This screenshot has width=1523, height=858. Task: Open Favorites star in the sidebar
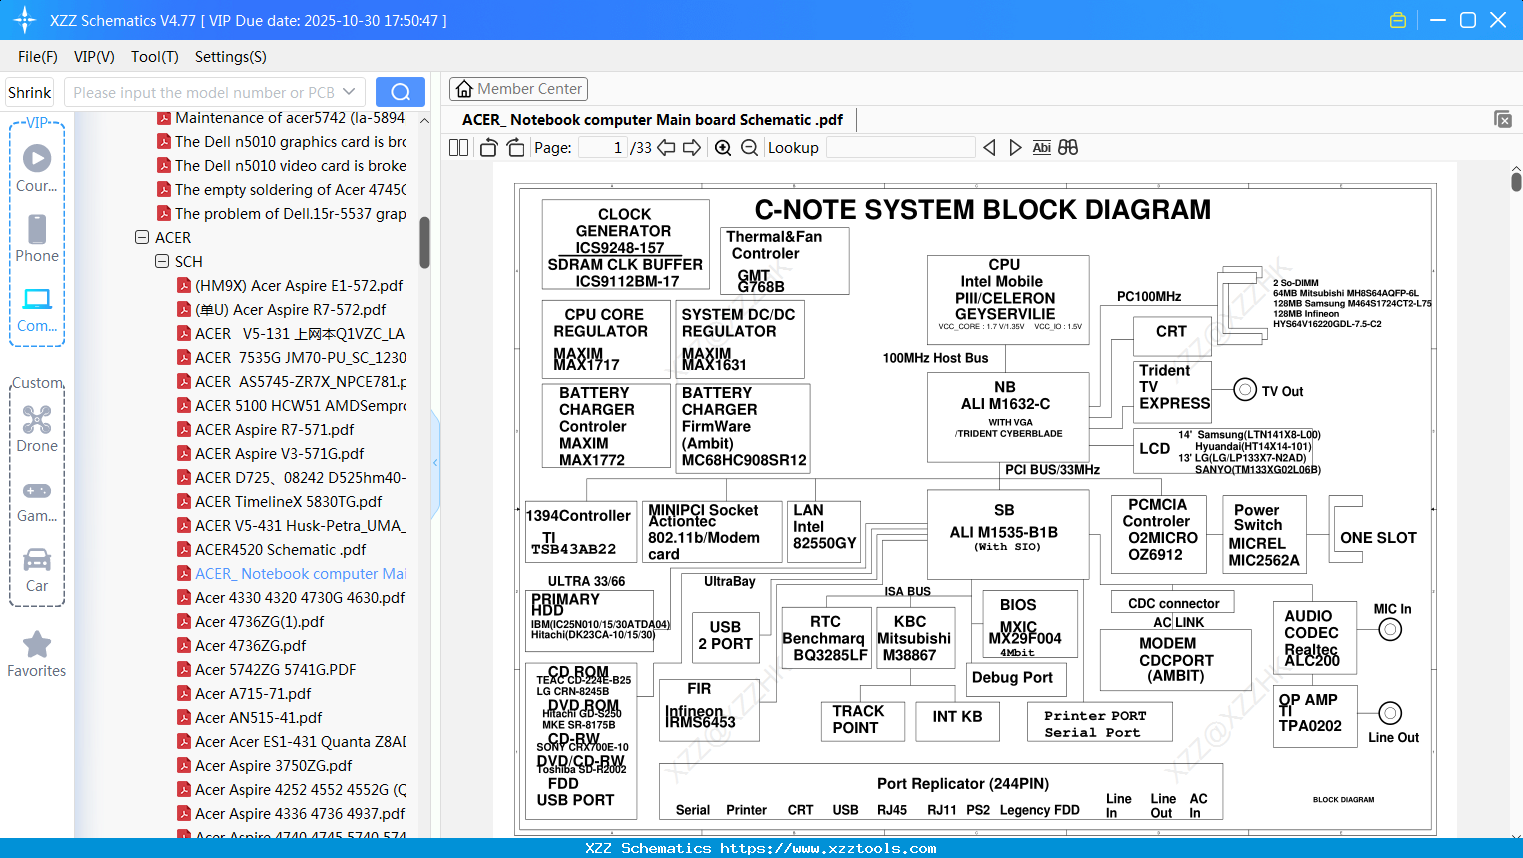(x=37, y=654)
